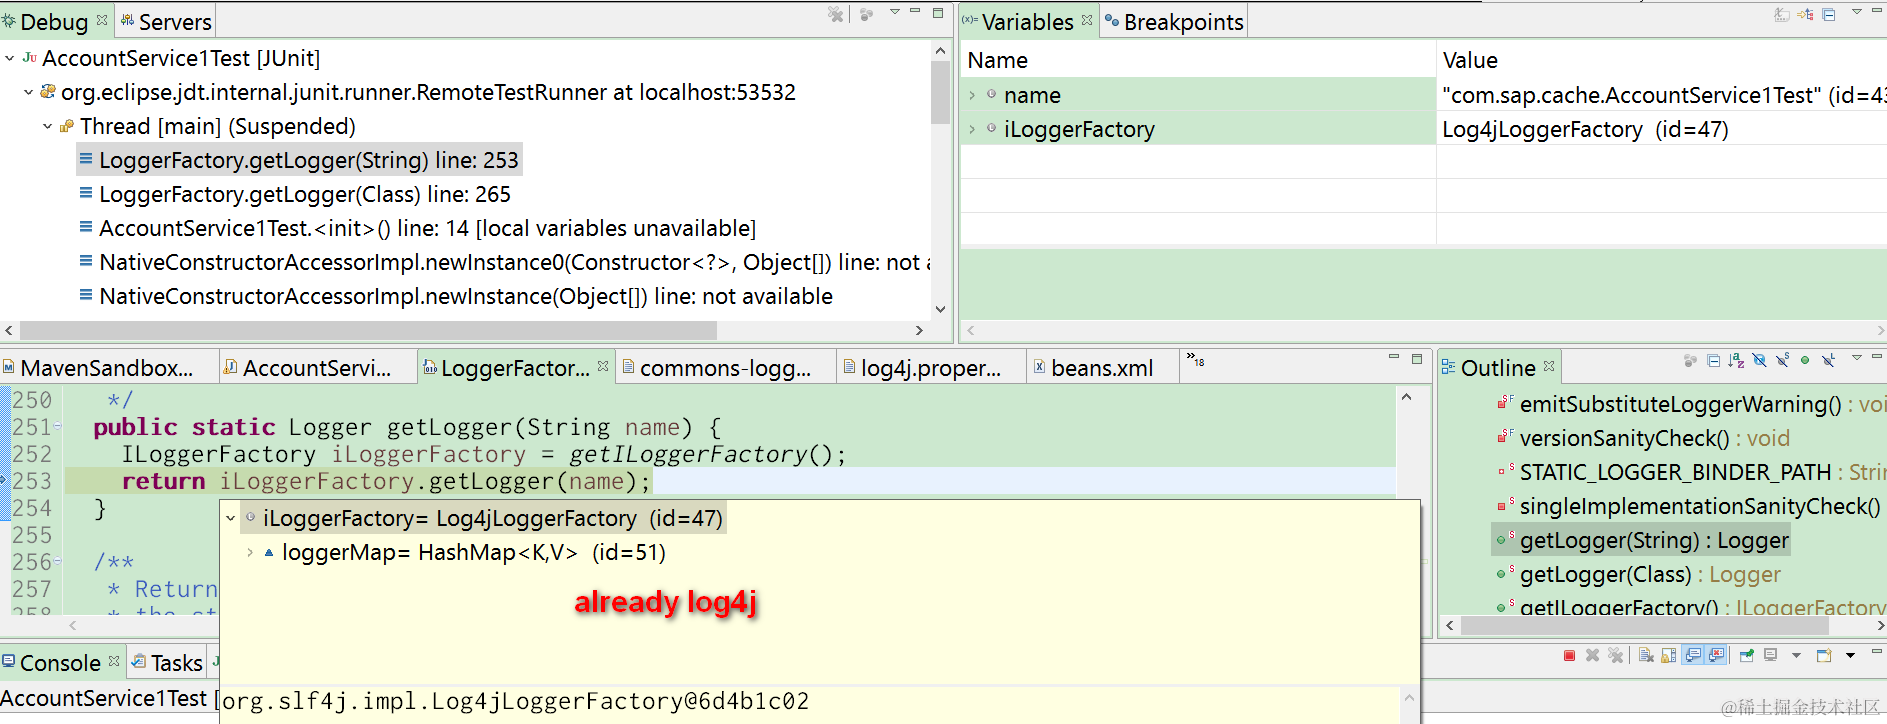
Task: Select getLogger(Class) : Logger in Outline
Action: 1638,574
